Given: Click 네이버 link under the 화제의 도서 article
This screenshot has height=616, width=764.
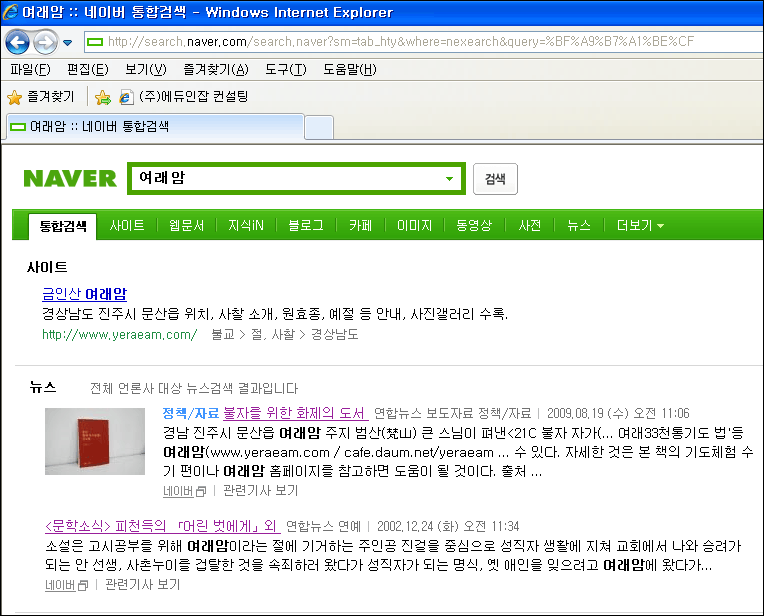Looking at the screenshot, I should tap(178, 491).
